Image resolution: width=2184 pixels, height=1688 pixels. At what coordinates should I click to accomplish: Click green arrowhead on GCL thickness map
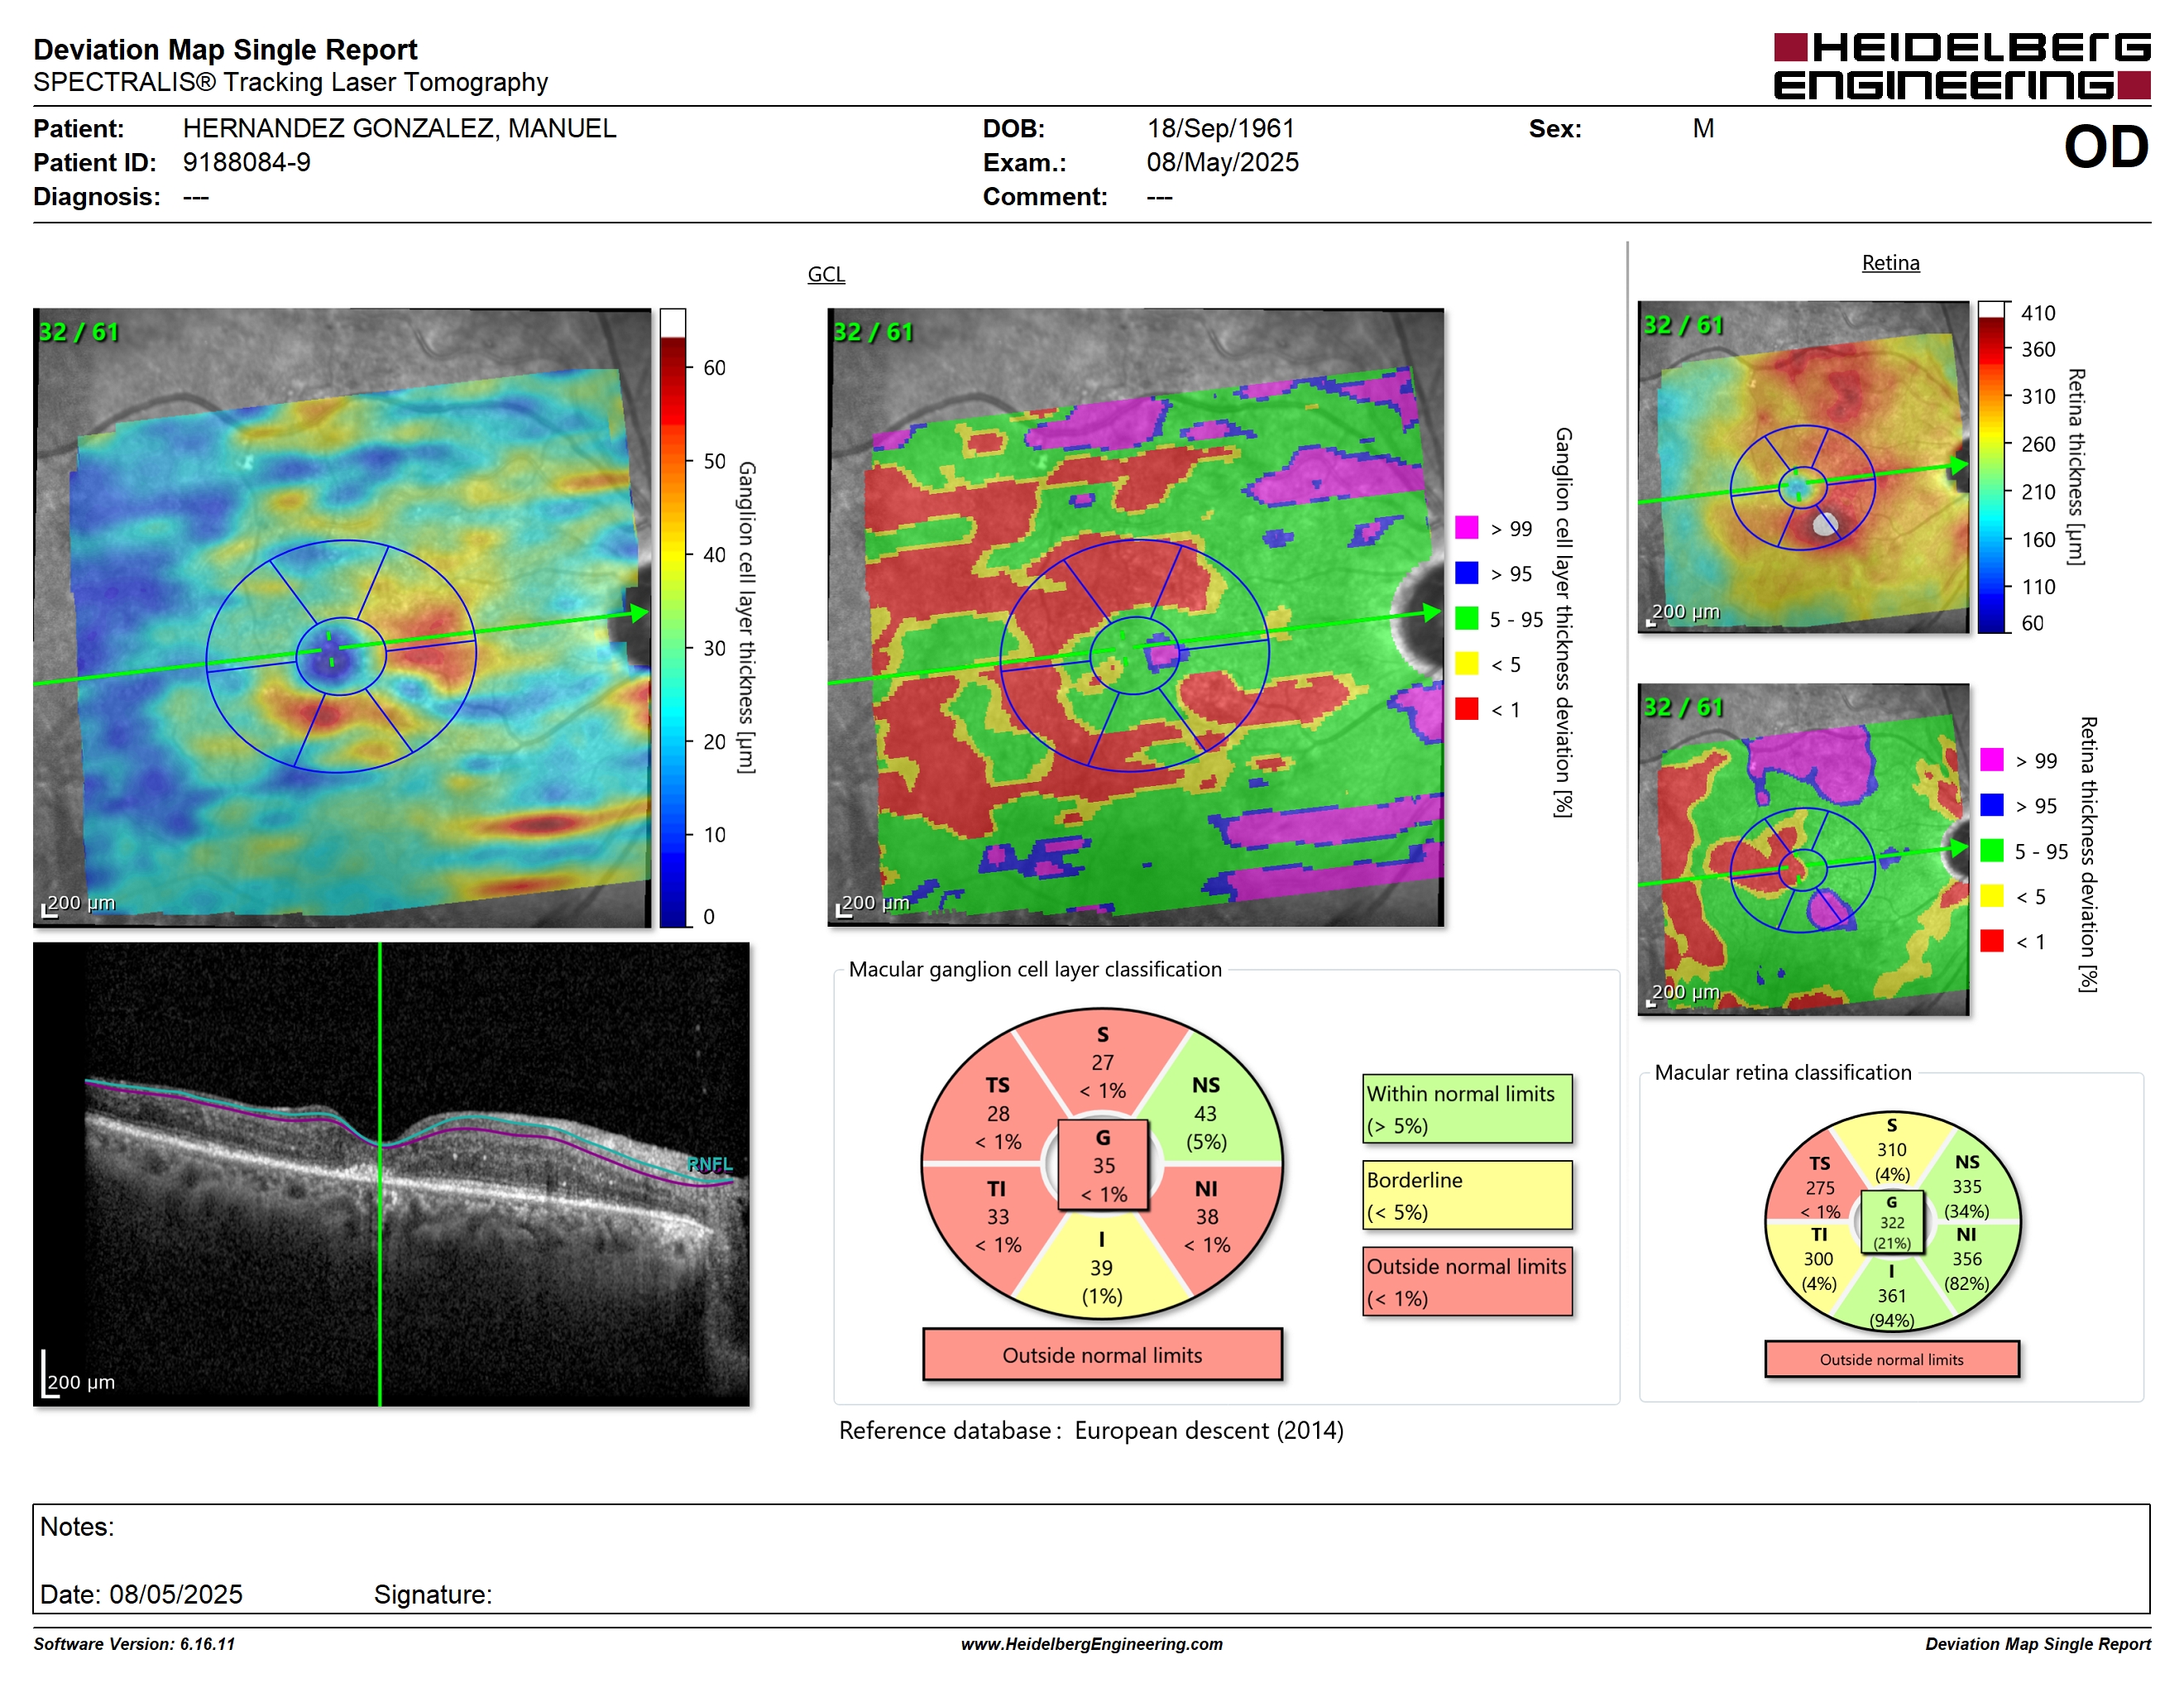click(640, 613)
